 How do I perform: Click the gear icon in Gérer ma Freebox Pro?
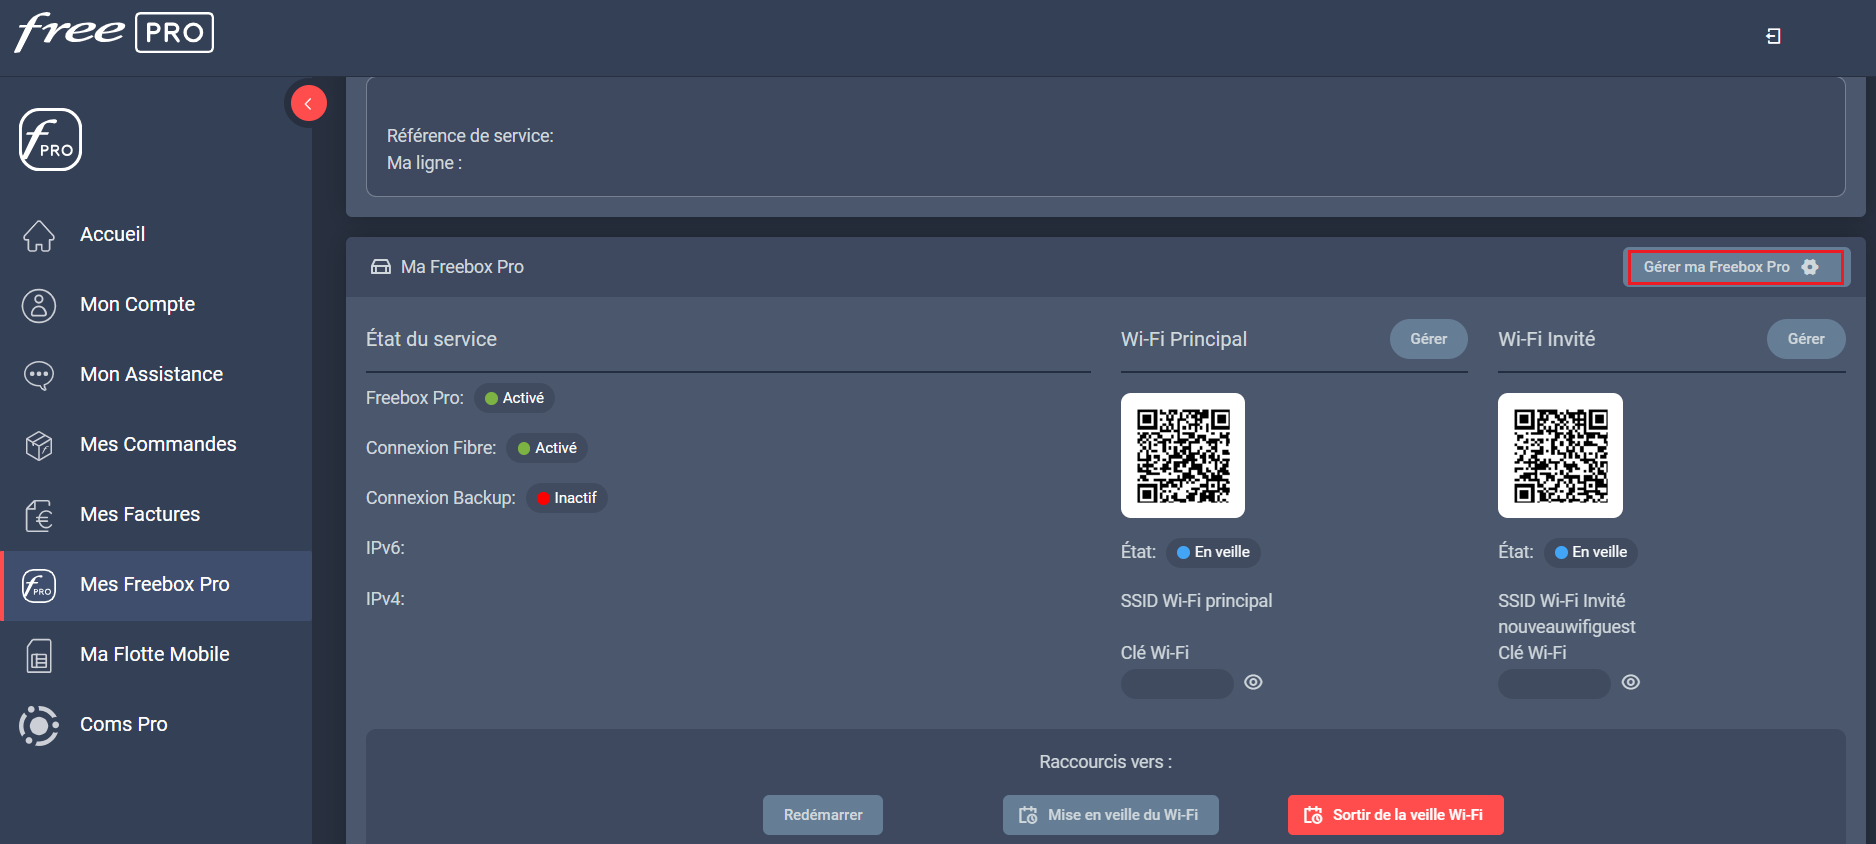point(1810,267)
